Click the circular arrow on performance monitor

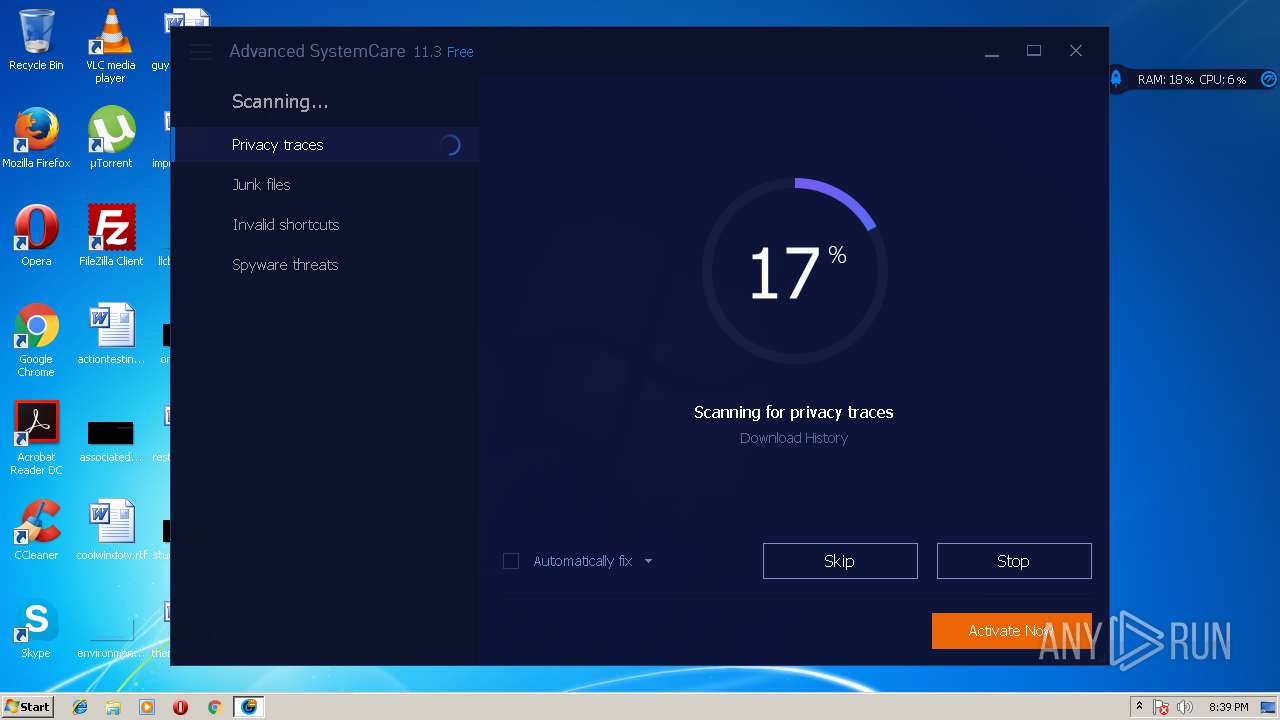coord(1268,79)
